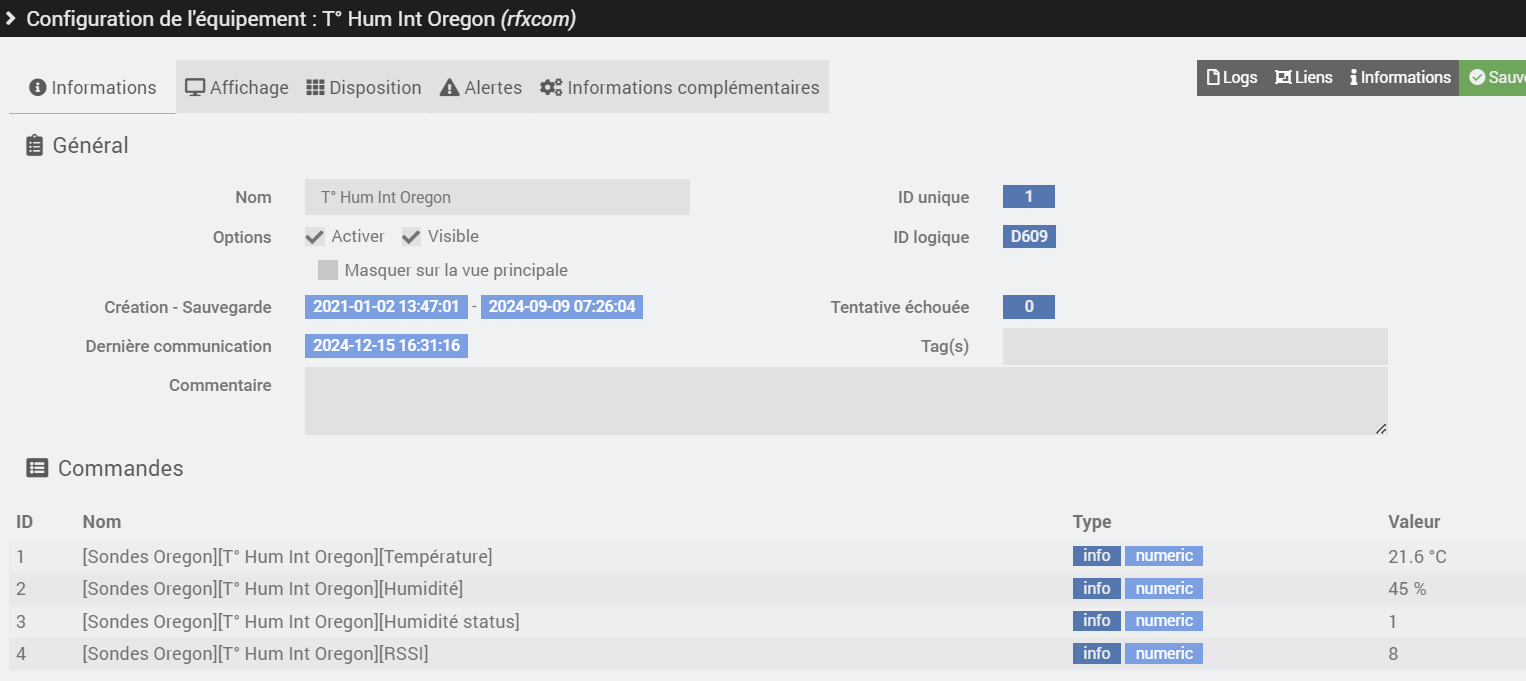Click inside the Commentaire text area
Screen dimensions: 1526x681
(845, 401)
